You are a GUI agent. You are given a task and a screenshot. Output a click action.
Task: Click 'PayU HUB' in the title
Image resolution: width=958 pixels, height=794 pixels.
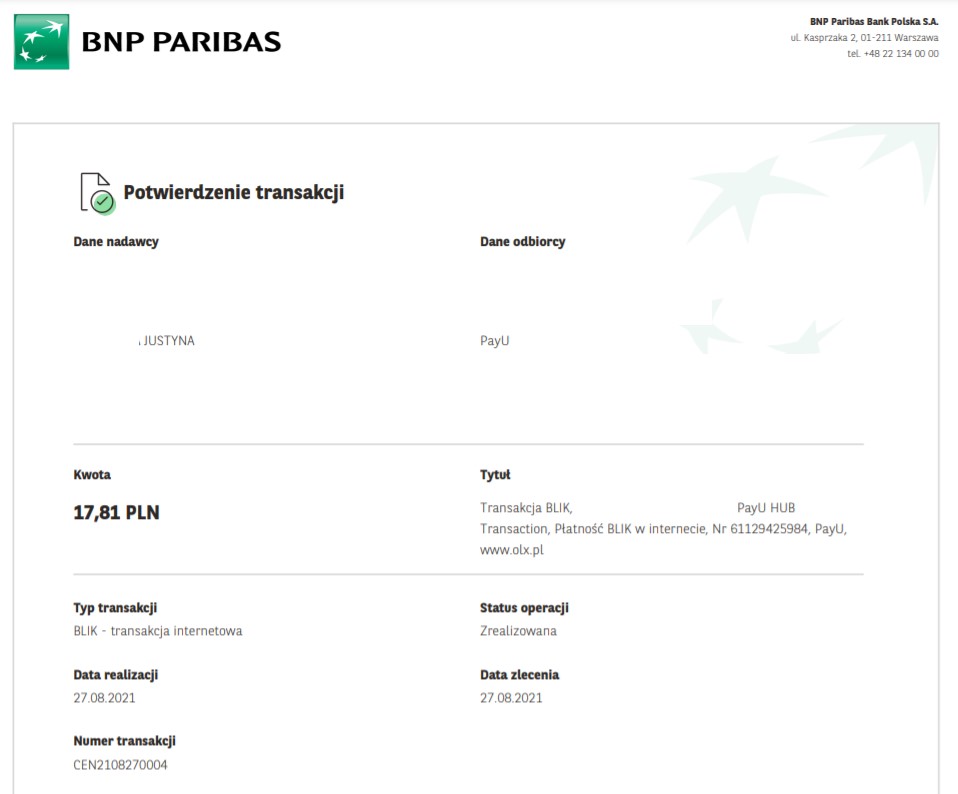point(766,508)
